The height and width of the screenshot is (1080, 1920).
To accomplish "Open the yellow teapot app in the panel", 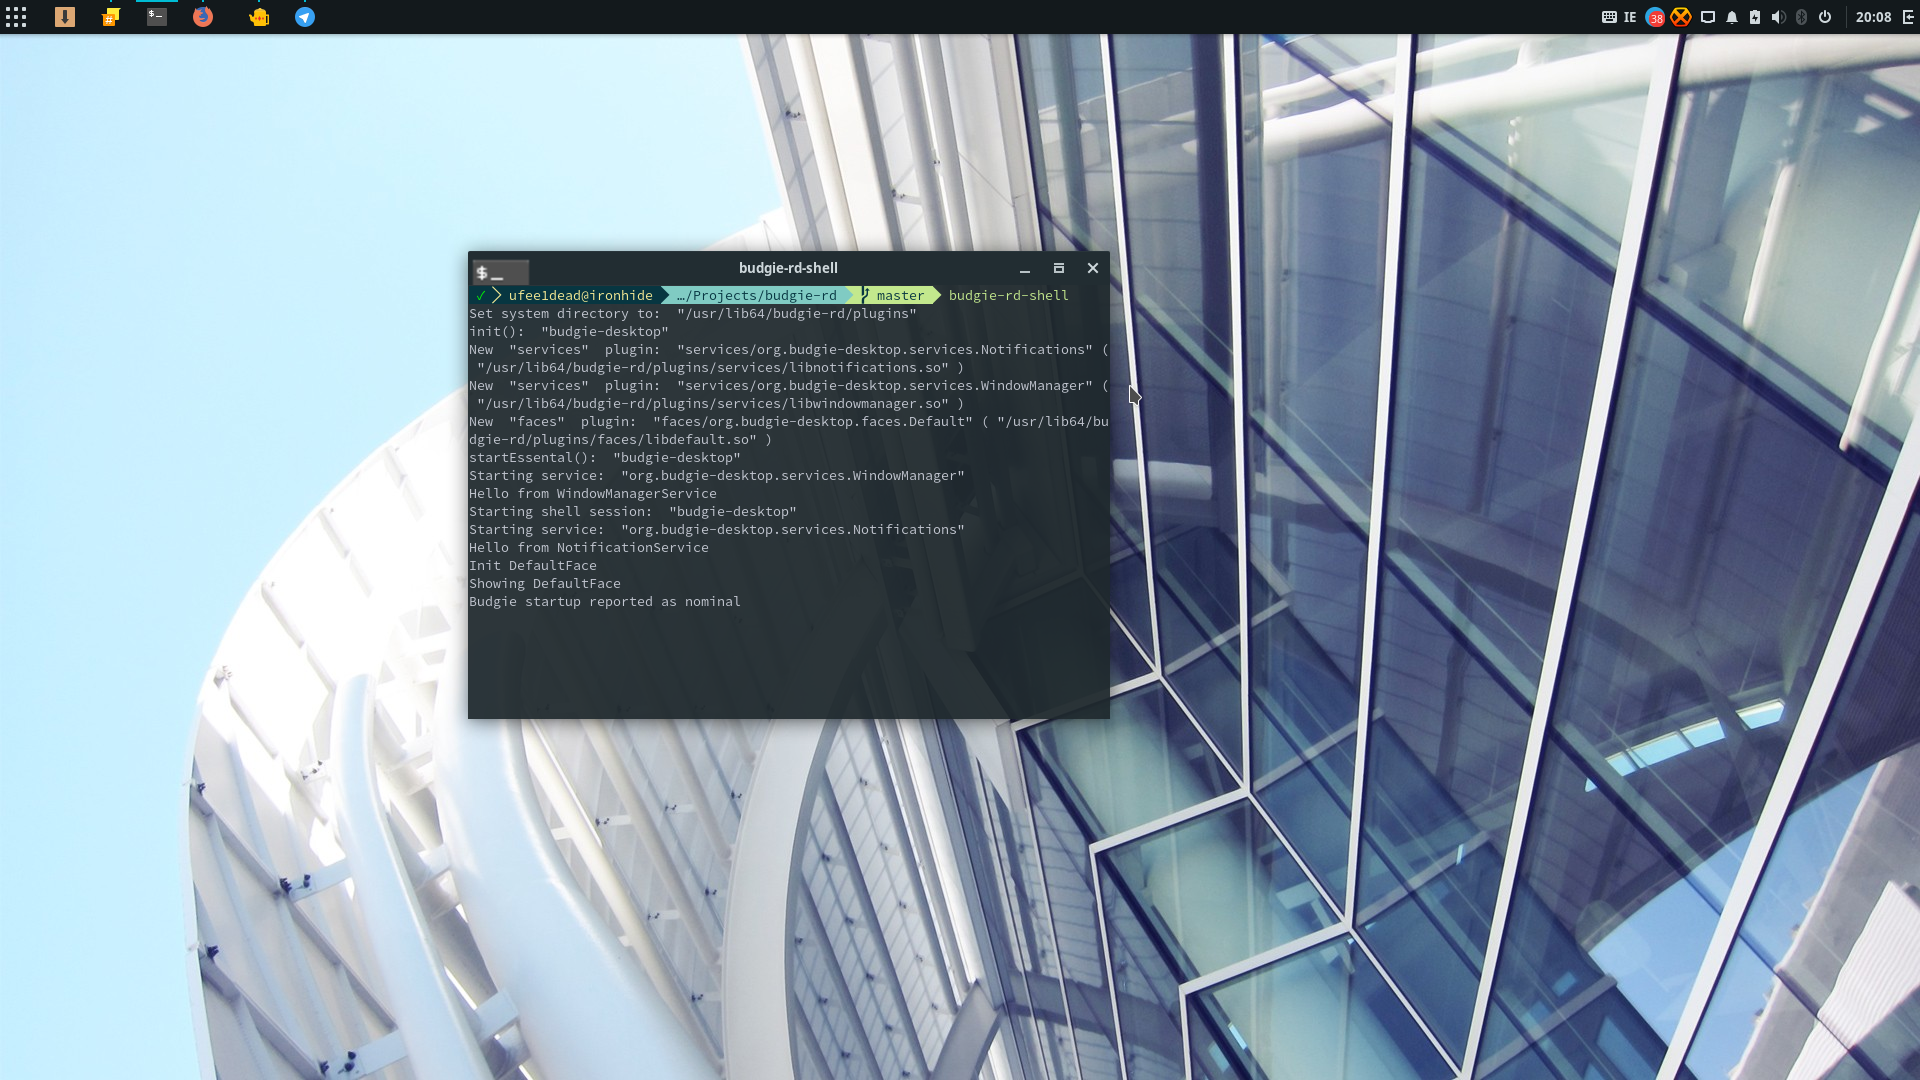I will [259, 17].
